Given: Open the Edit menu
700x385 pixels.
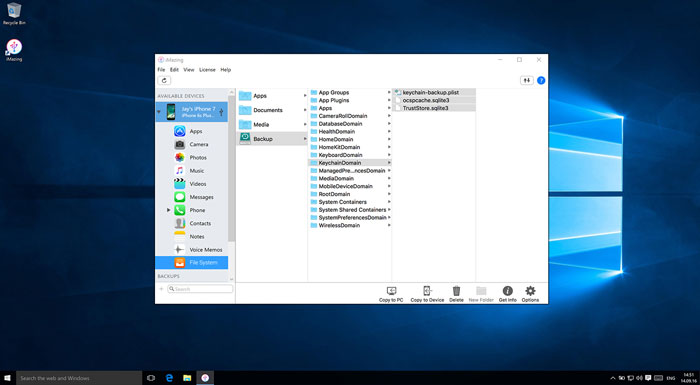Looking at the screenshot, I should pos(174,70).
